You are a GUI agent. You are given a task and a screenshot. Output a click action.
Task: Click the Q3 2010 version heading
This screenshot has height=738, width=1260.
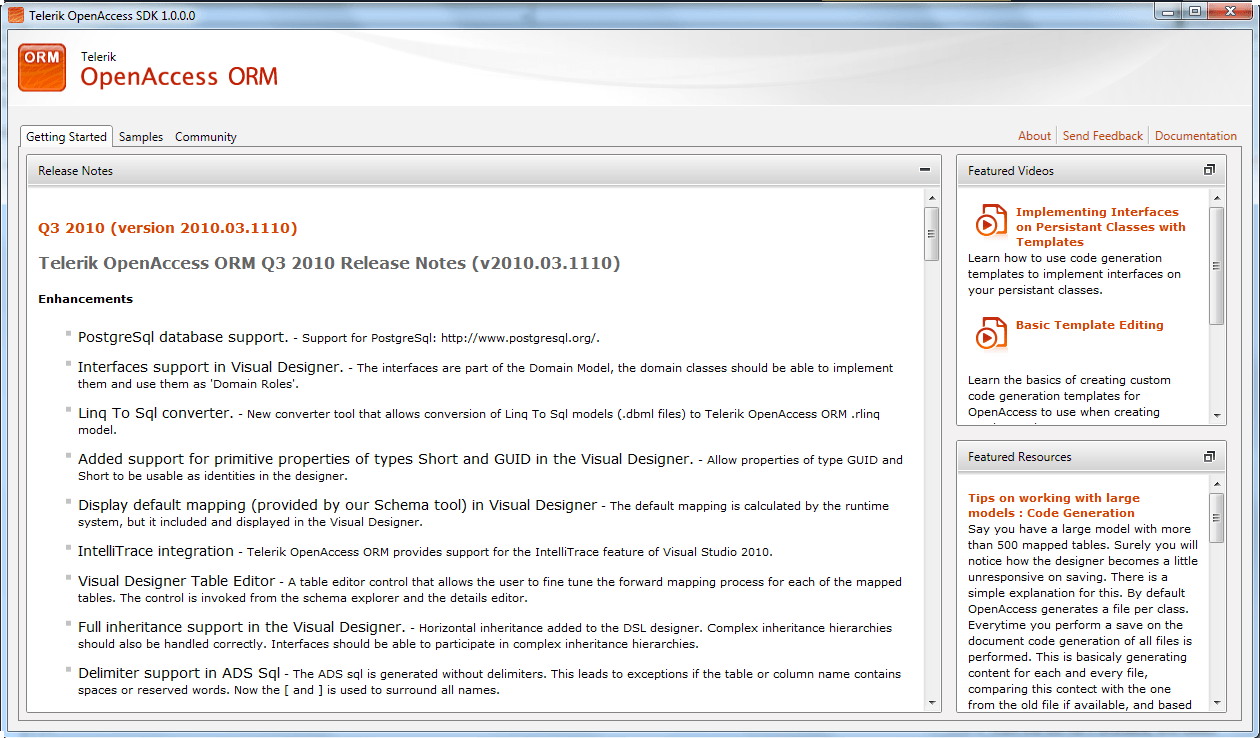168,228
